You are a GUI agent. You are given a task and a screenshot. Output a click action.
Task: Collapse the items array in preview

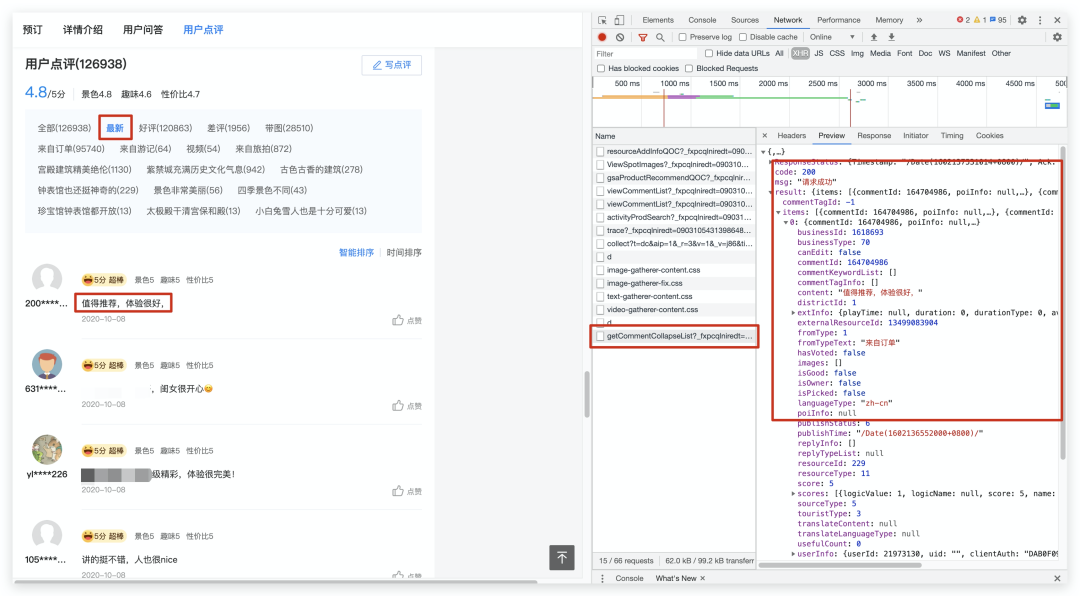click(x=777, y=212)
